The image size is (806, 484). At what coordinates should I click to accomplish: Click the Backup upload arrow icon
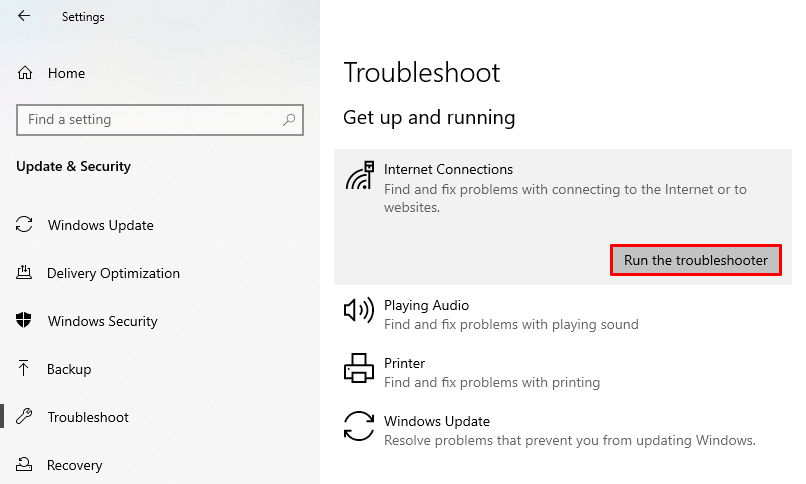click(25, 369)
